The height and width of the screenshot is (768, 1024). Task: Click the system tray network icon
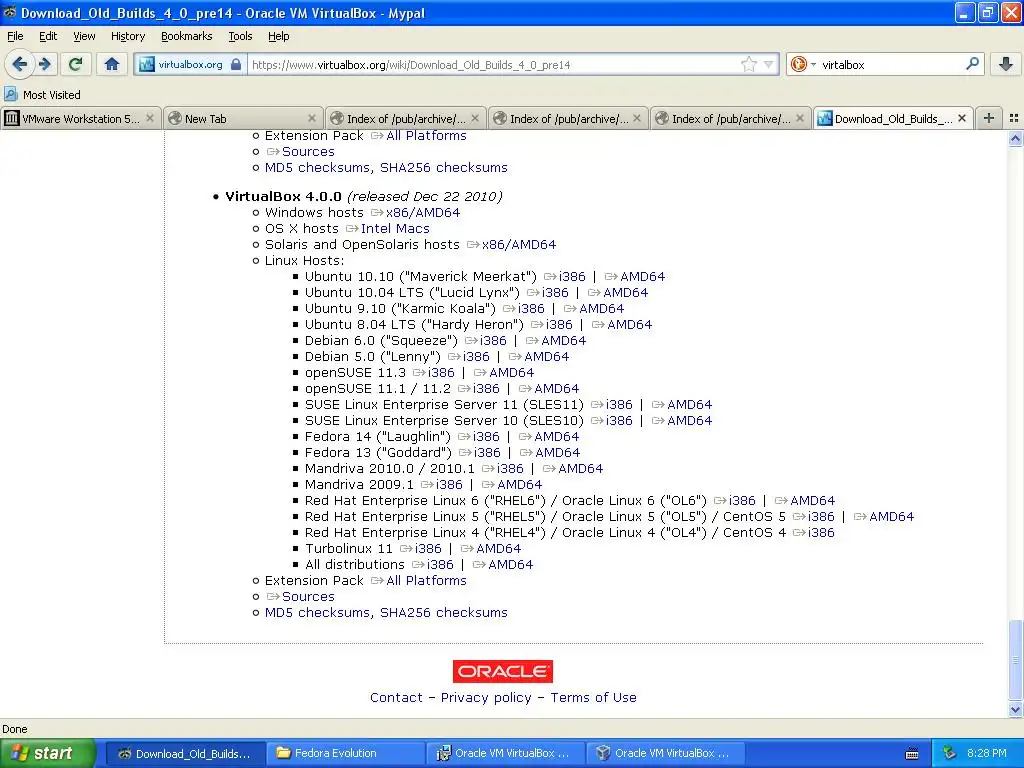950,754
